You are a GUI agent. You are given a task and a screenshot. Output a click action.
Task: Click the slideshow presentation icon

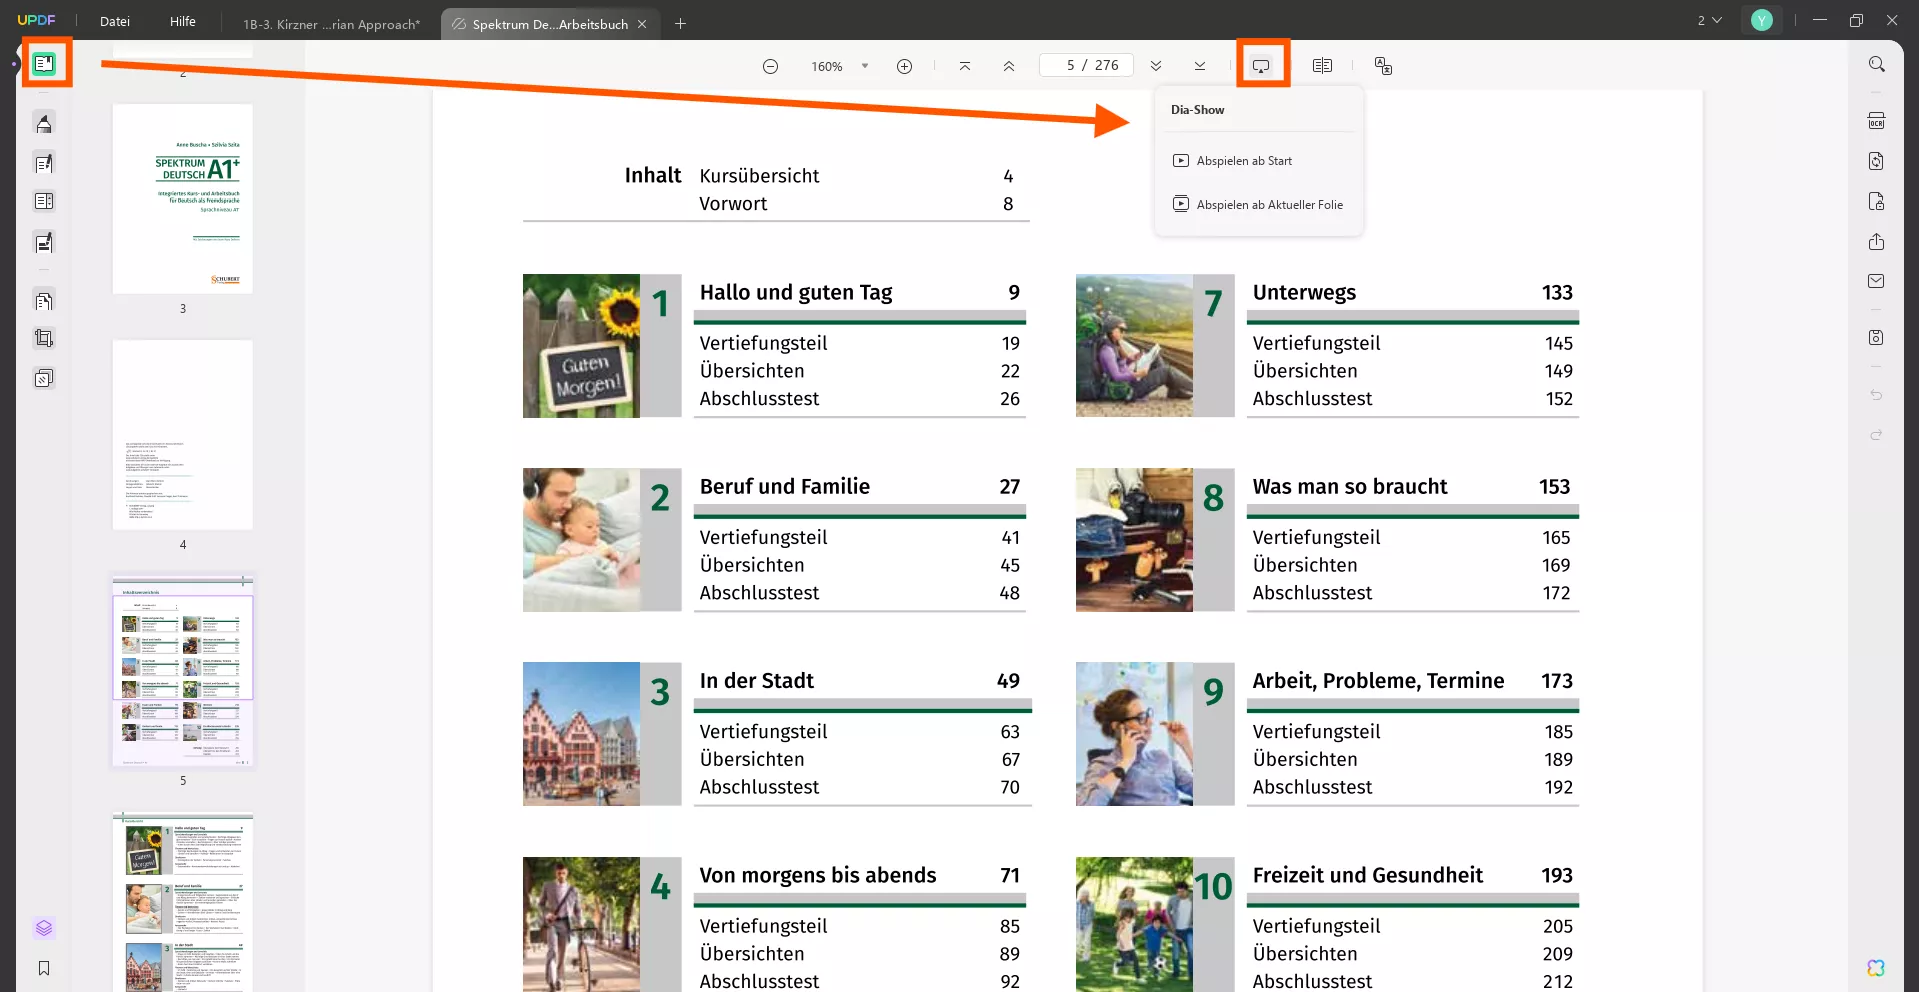click(x=1261, y=66)
